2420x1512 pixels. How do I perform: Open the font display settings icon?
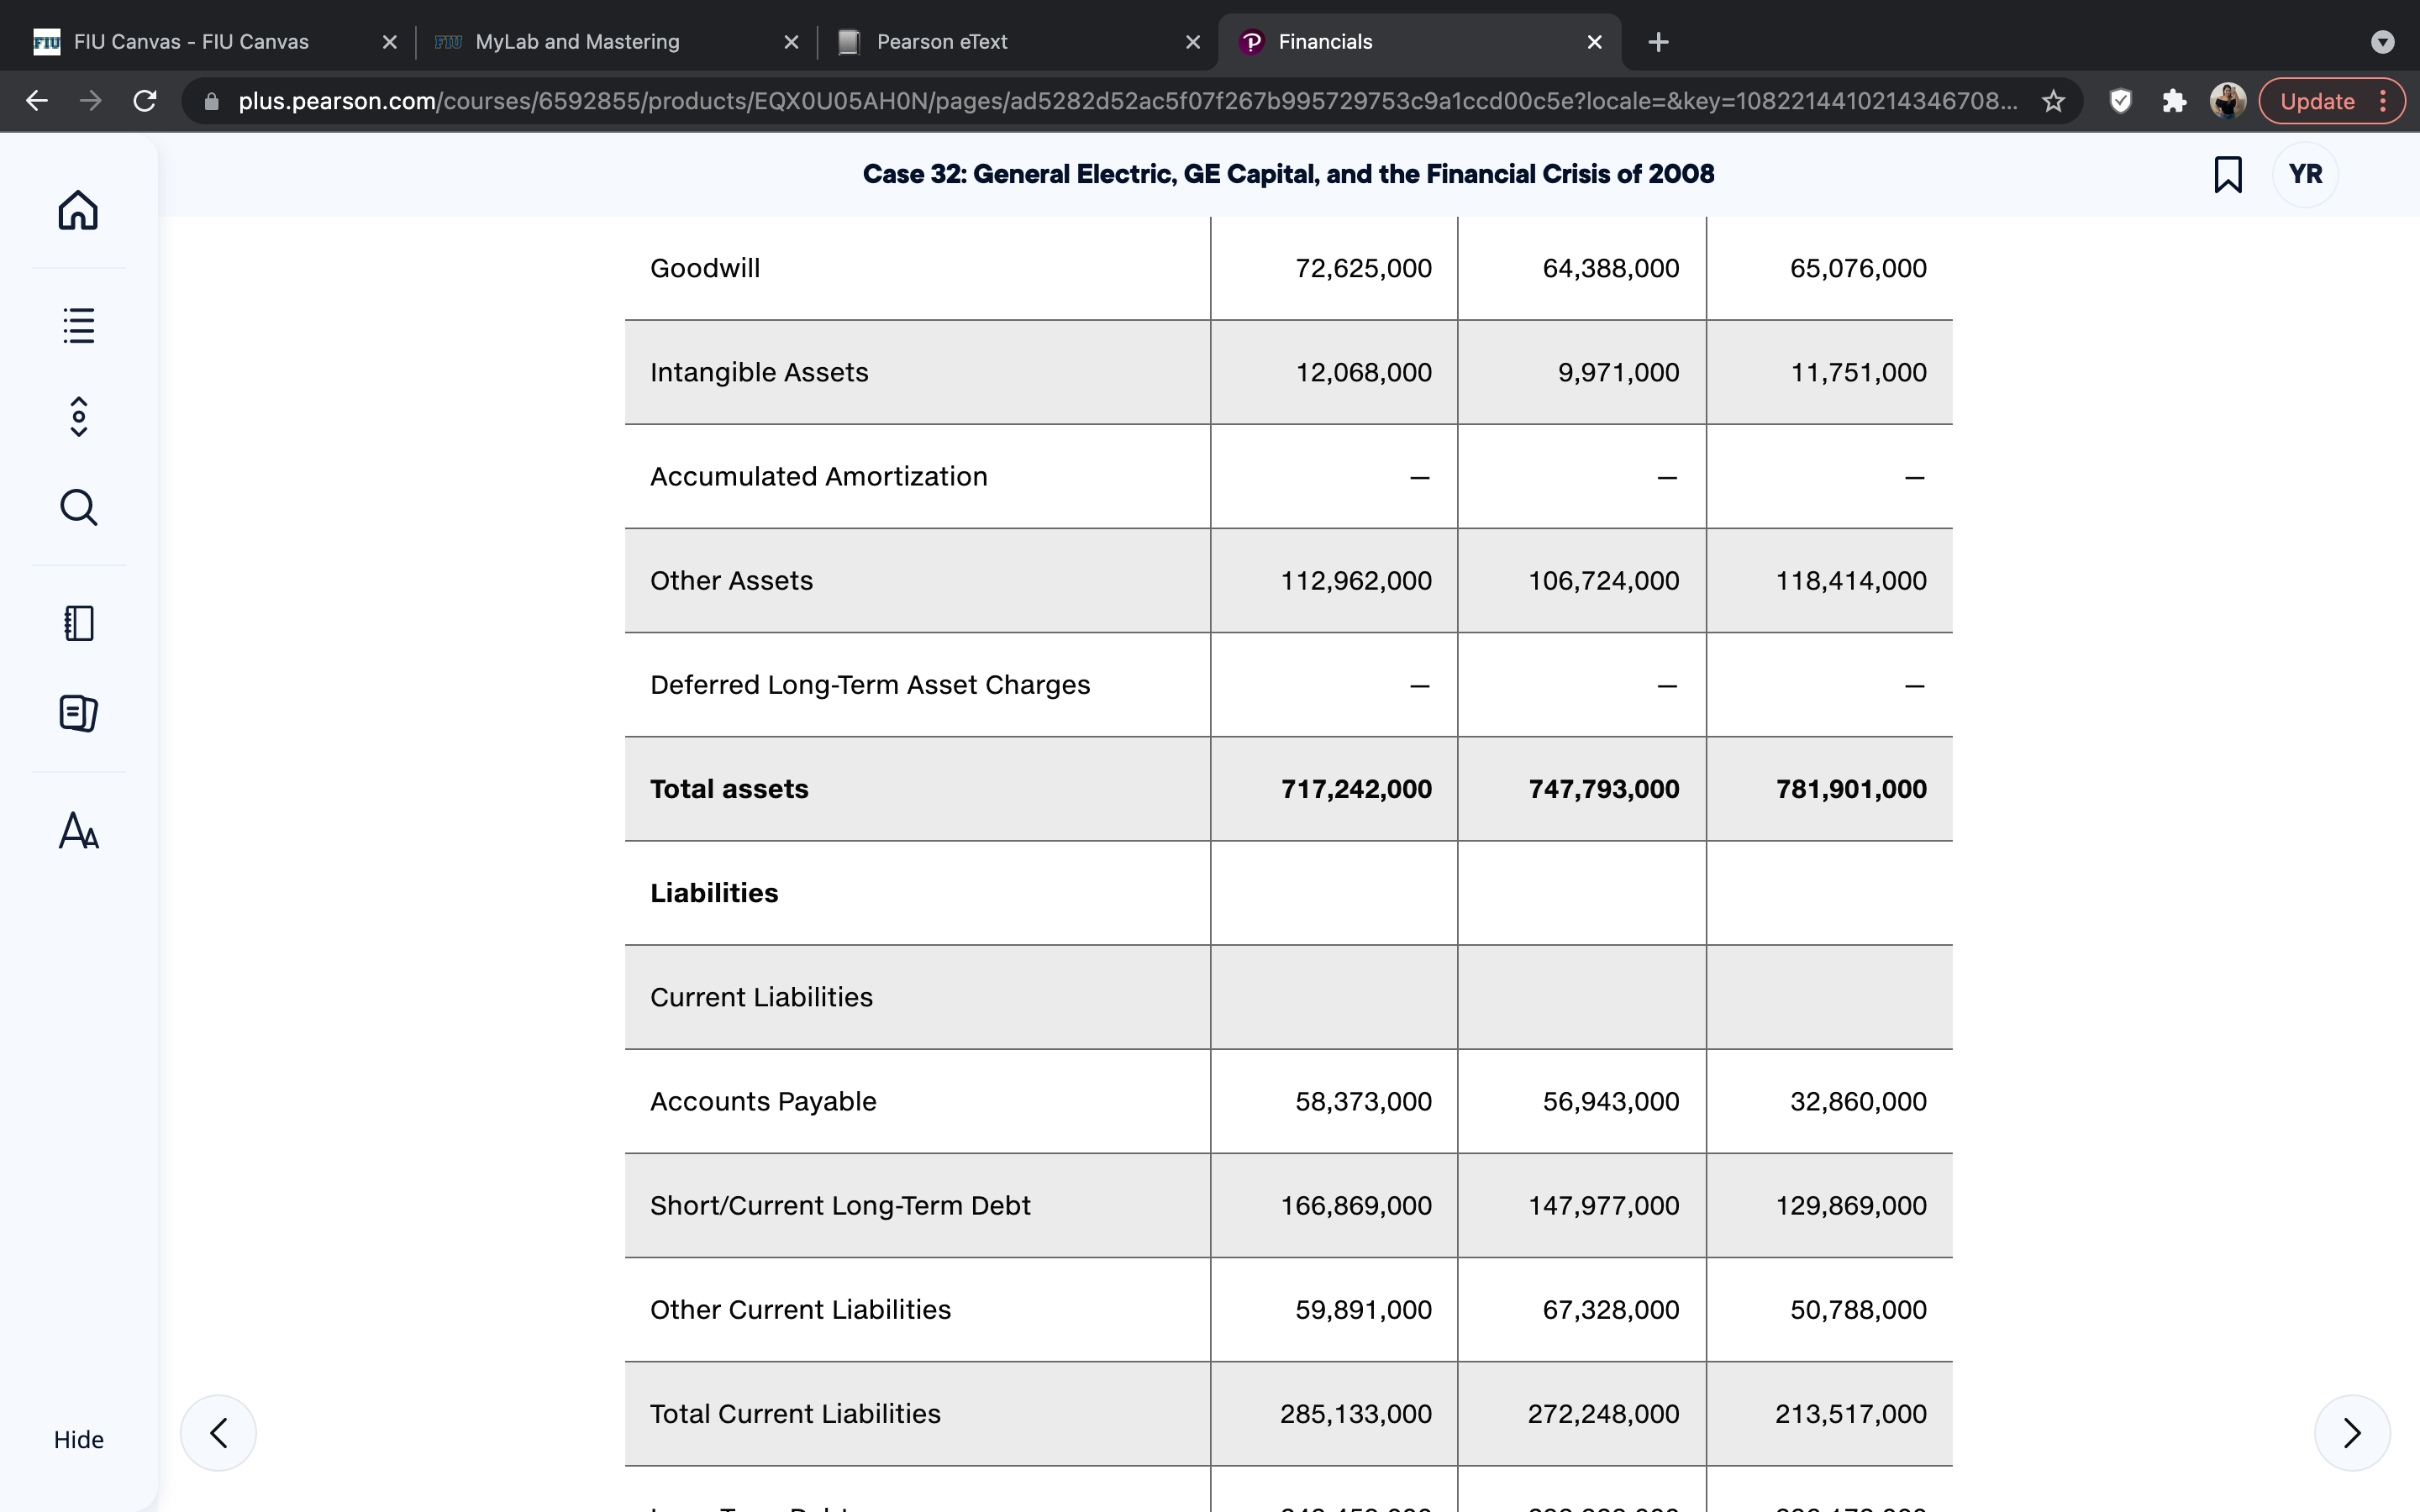pyautogui.click(x=78, y=830)
